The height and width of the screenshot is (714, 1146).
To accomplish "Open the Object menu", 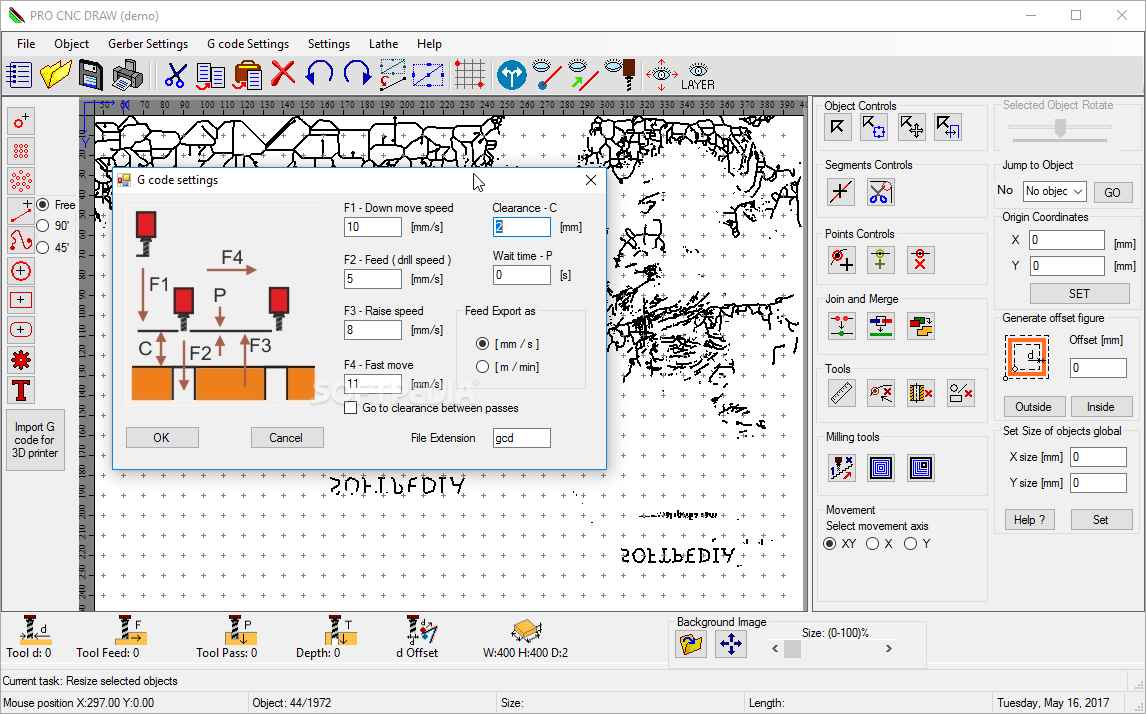I will pyautogui.click(x=72, y=44).
